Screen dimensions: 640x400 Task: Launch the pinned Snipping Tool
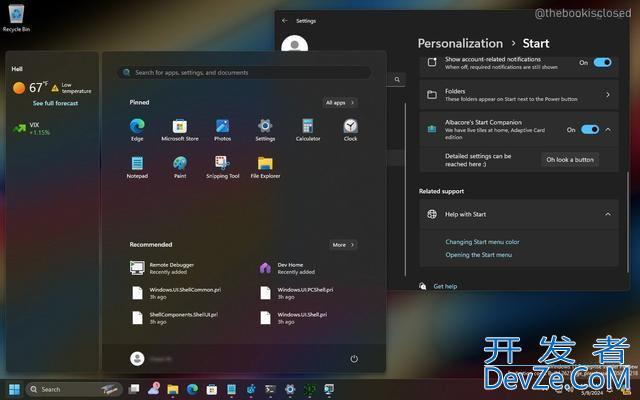[x=222, y=167]
